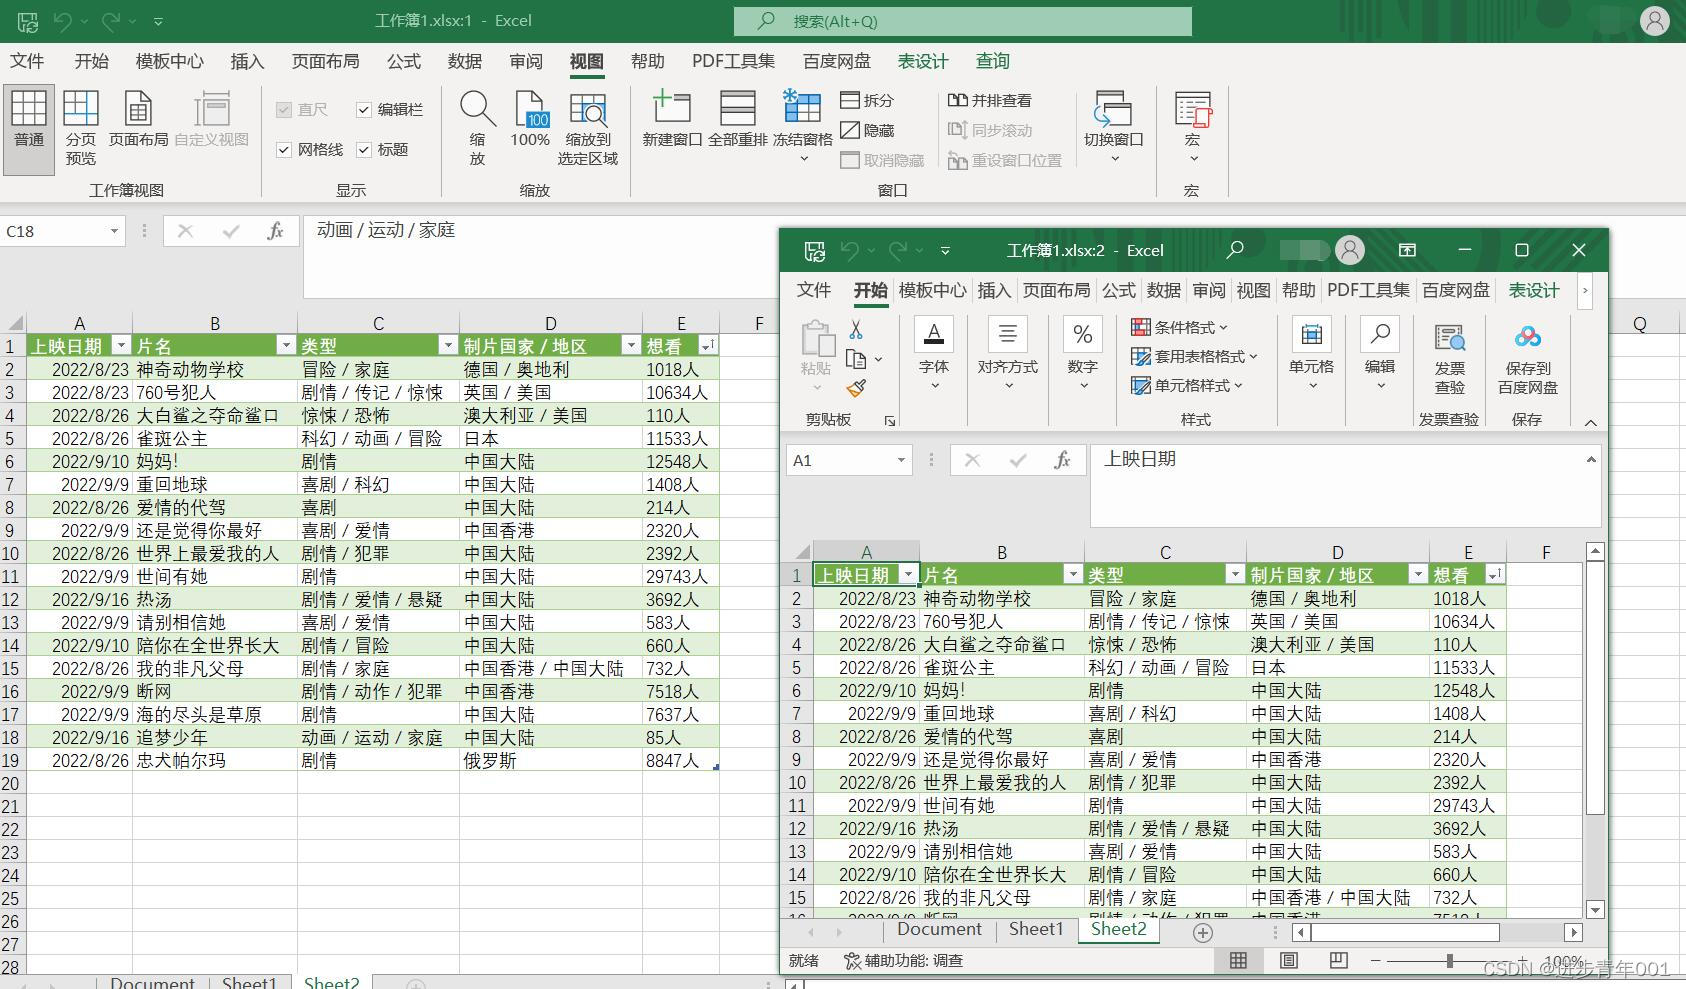
Task: Set zoom to 100% icon
Action: point(530,109)
